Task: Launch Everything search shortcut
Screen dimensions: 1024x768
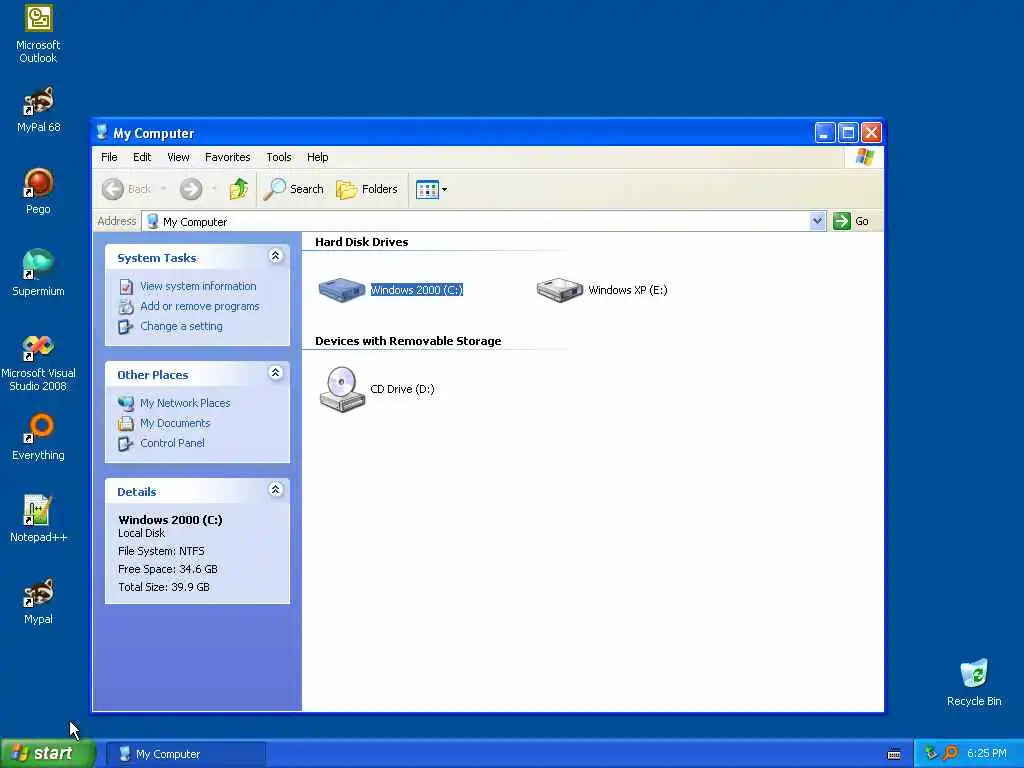Action: 38,437
